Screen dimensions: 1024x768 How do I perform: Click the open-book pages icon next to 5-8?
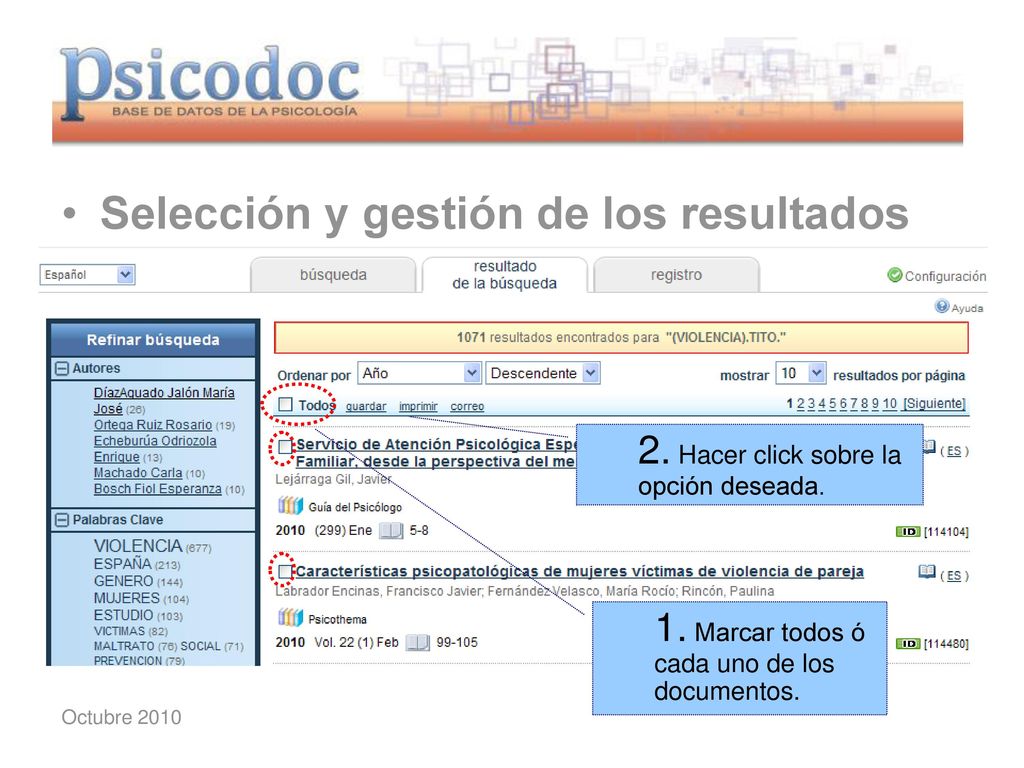(391, 530)
